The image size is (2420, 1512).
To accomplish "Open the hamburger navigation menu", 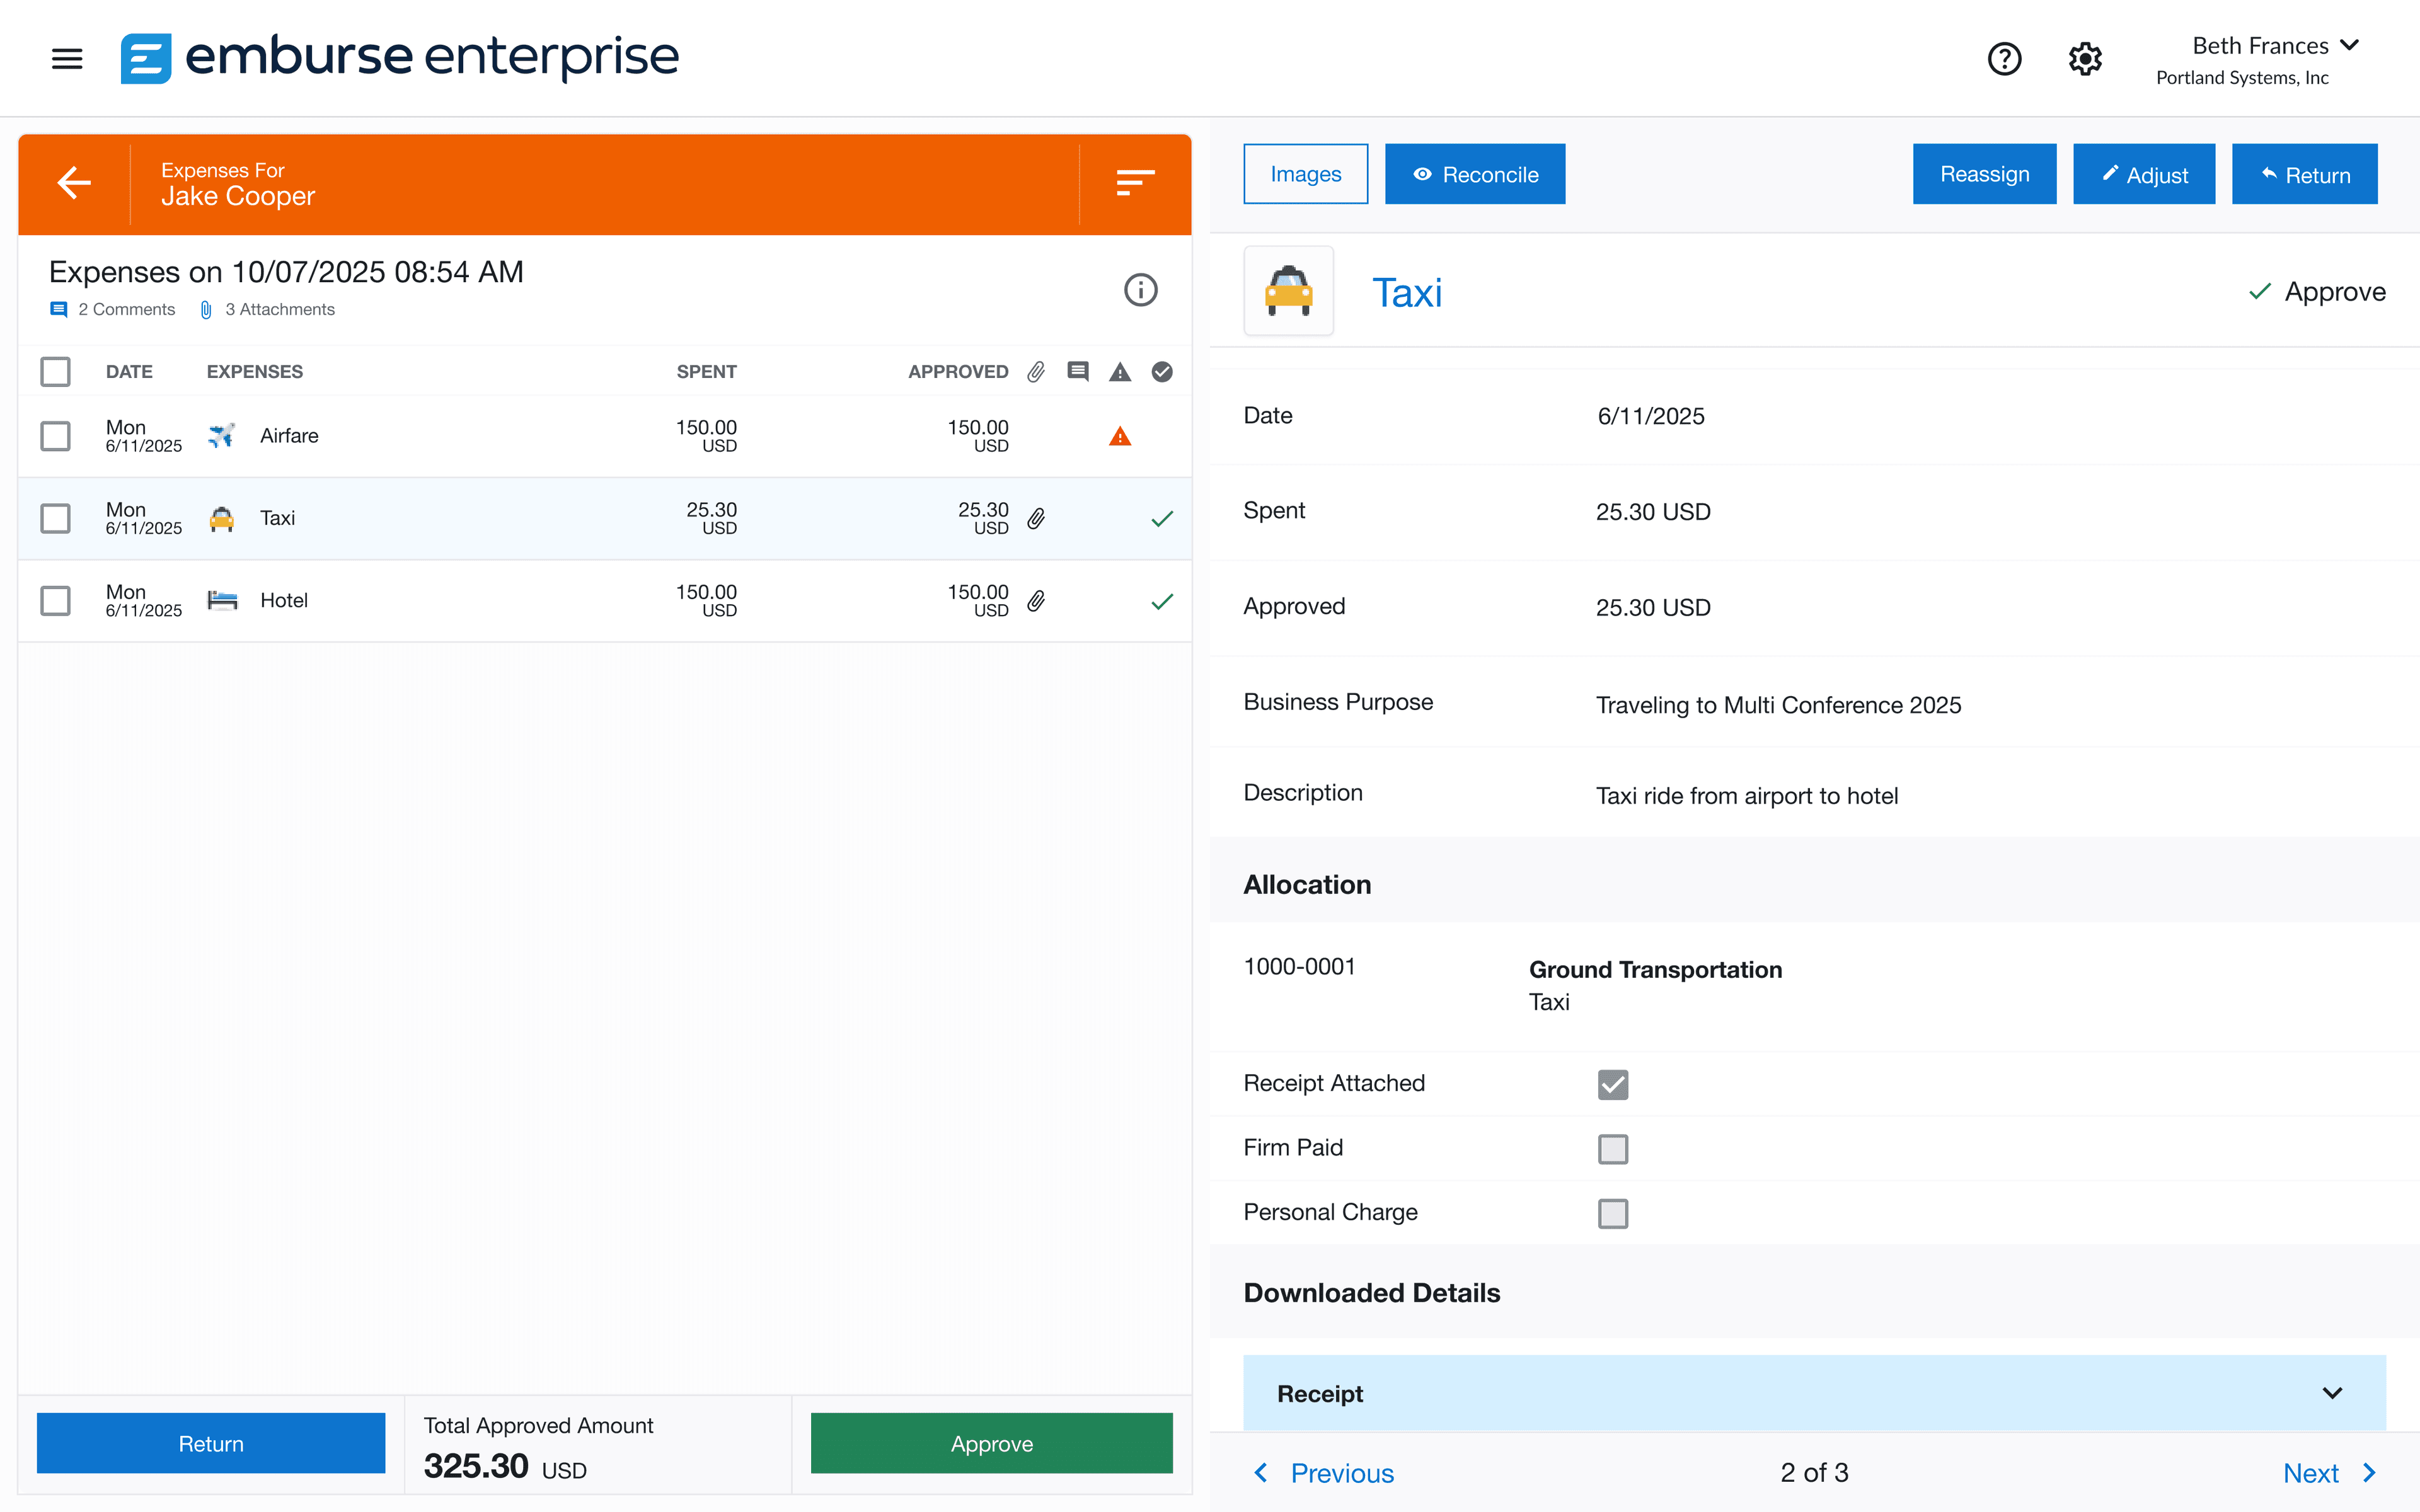I will (x=66, y=59).
